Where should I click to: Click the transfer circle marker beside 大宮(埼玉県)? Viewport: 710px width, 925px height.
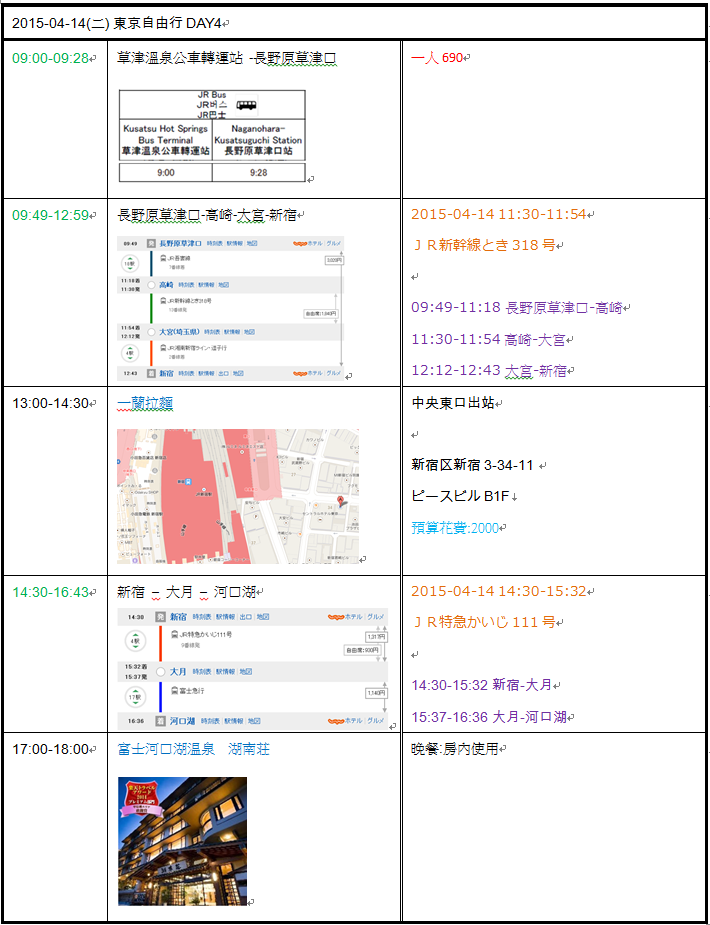[x=151, y=332]
